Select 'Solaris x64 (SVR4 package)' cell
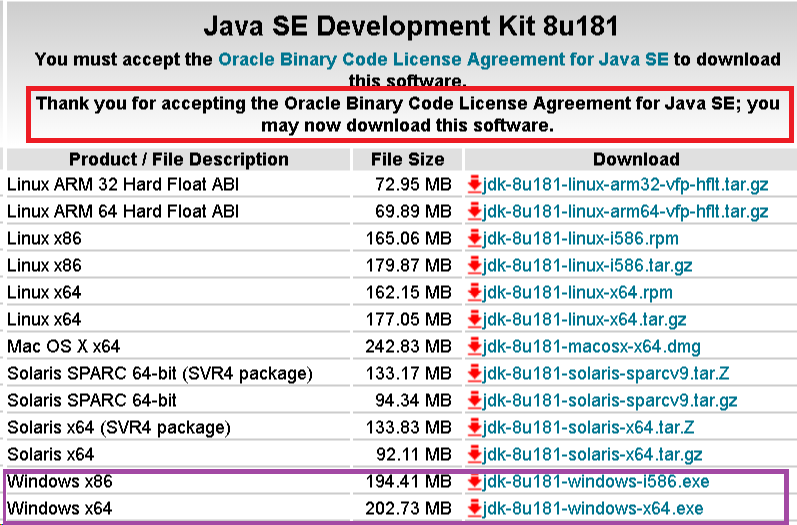Screen dimensions: 797x525 tap(119, 427)
